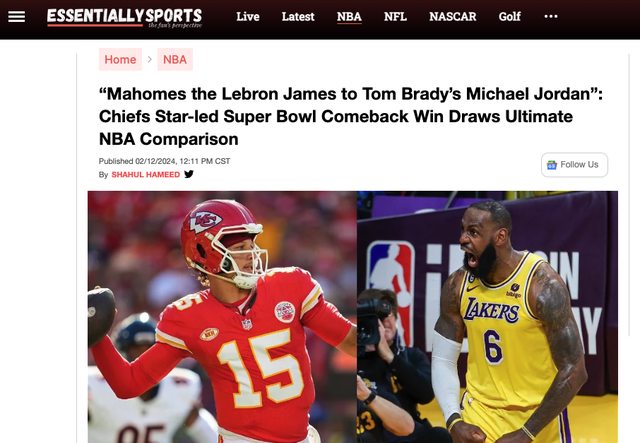The image size is (640, 443).
Task: Open the NFL section
Action: [395, 17]
